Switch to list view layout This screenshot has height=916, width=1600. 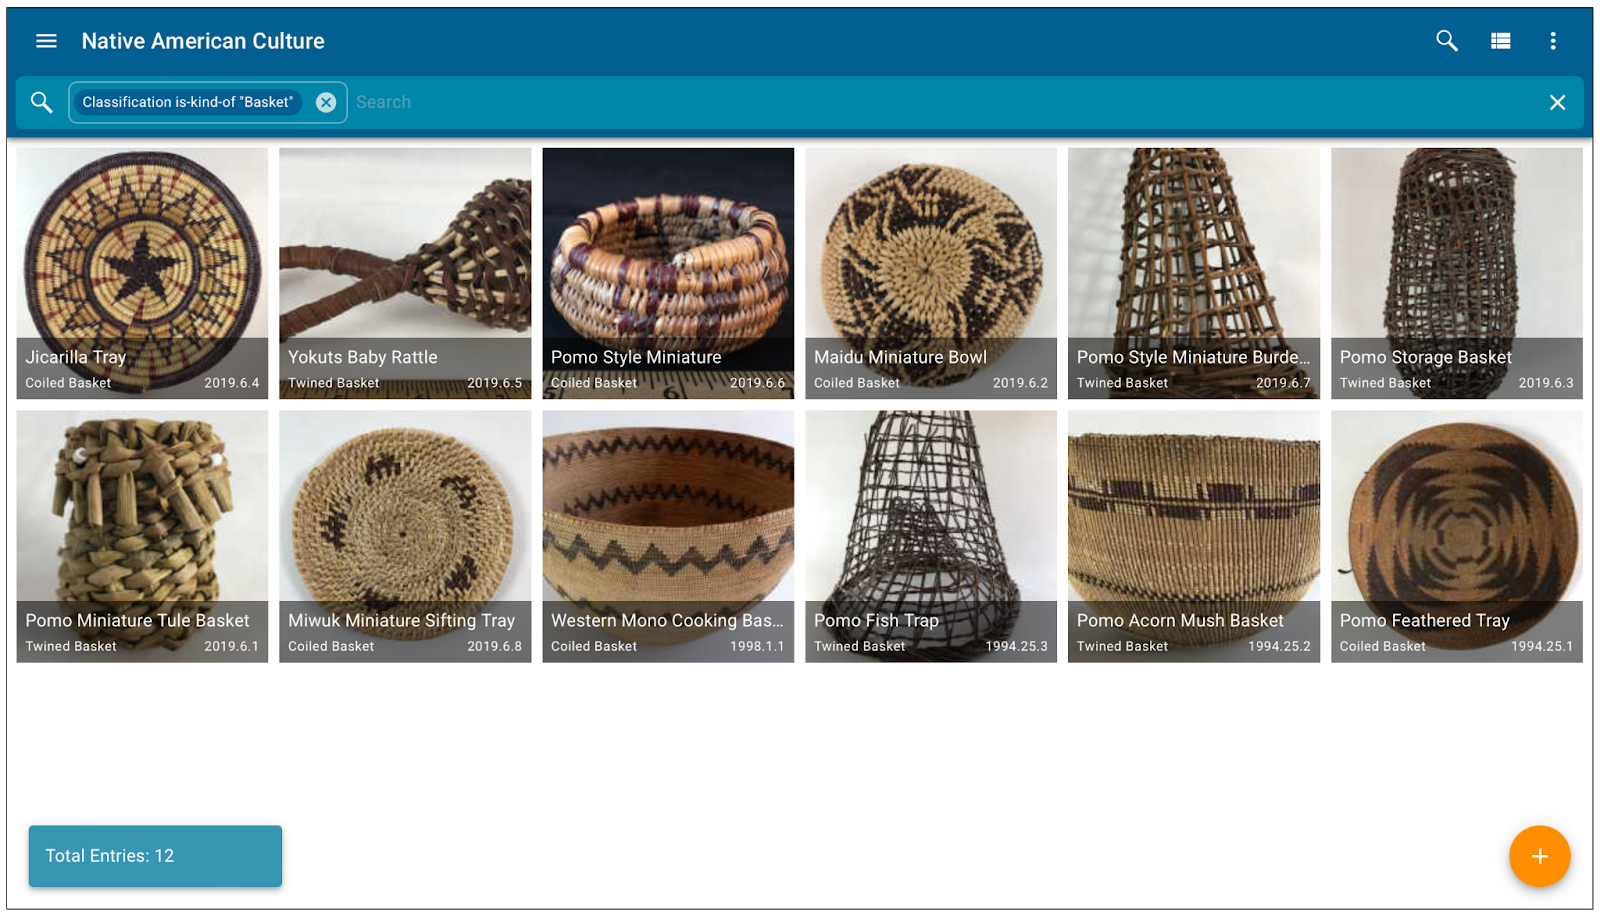[x=1500, y=41]
